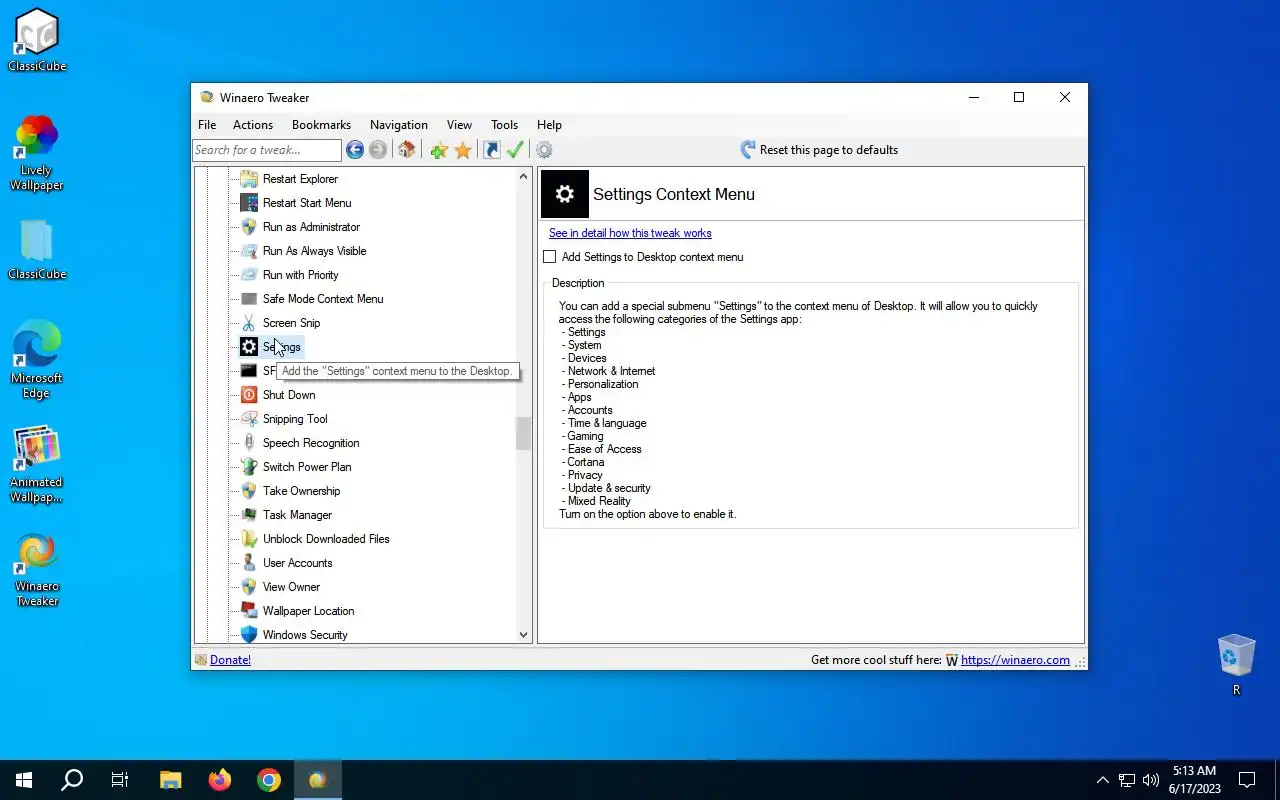Click the tree vertical scrollbar thumb

click(523, 434)
